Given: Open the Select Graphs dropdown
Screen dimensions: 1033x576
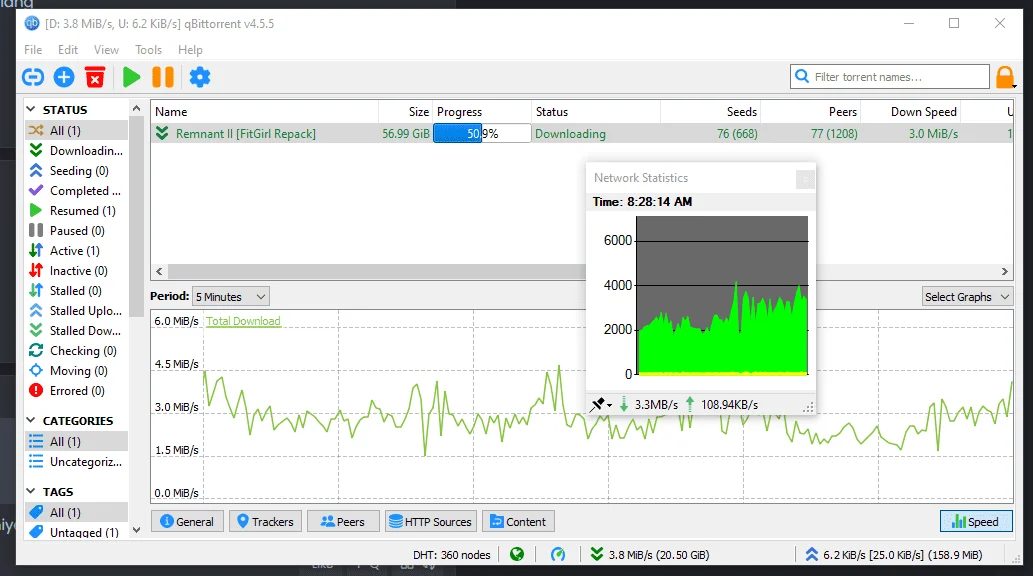Looking at the screenshot, I should (x=967, y=297).
